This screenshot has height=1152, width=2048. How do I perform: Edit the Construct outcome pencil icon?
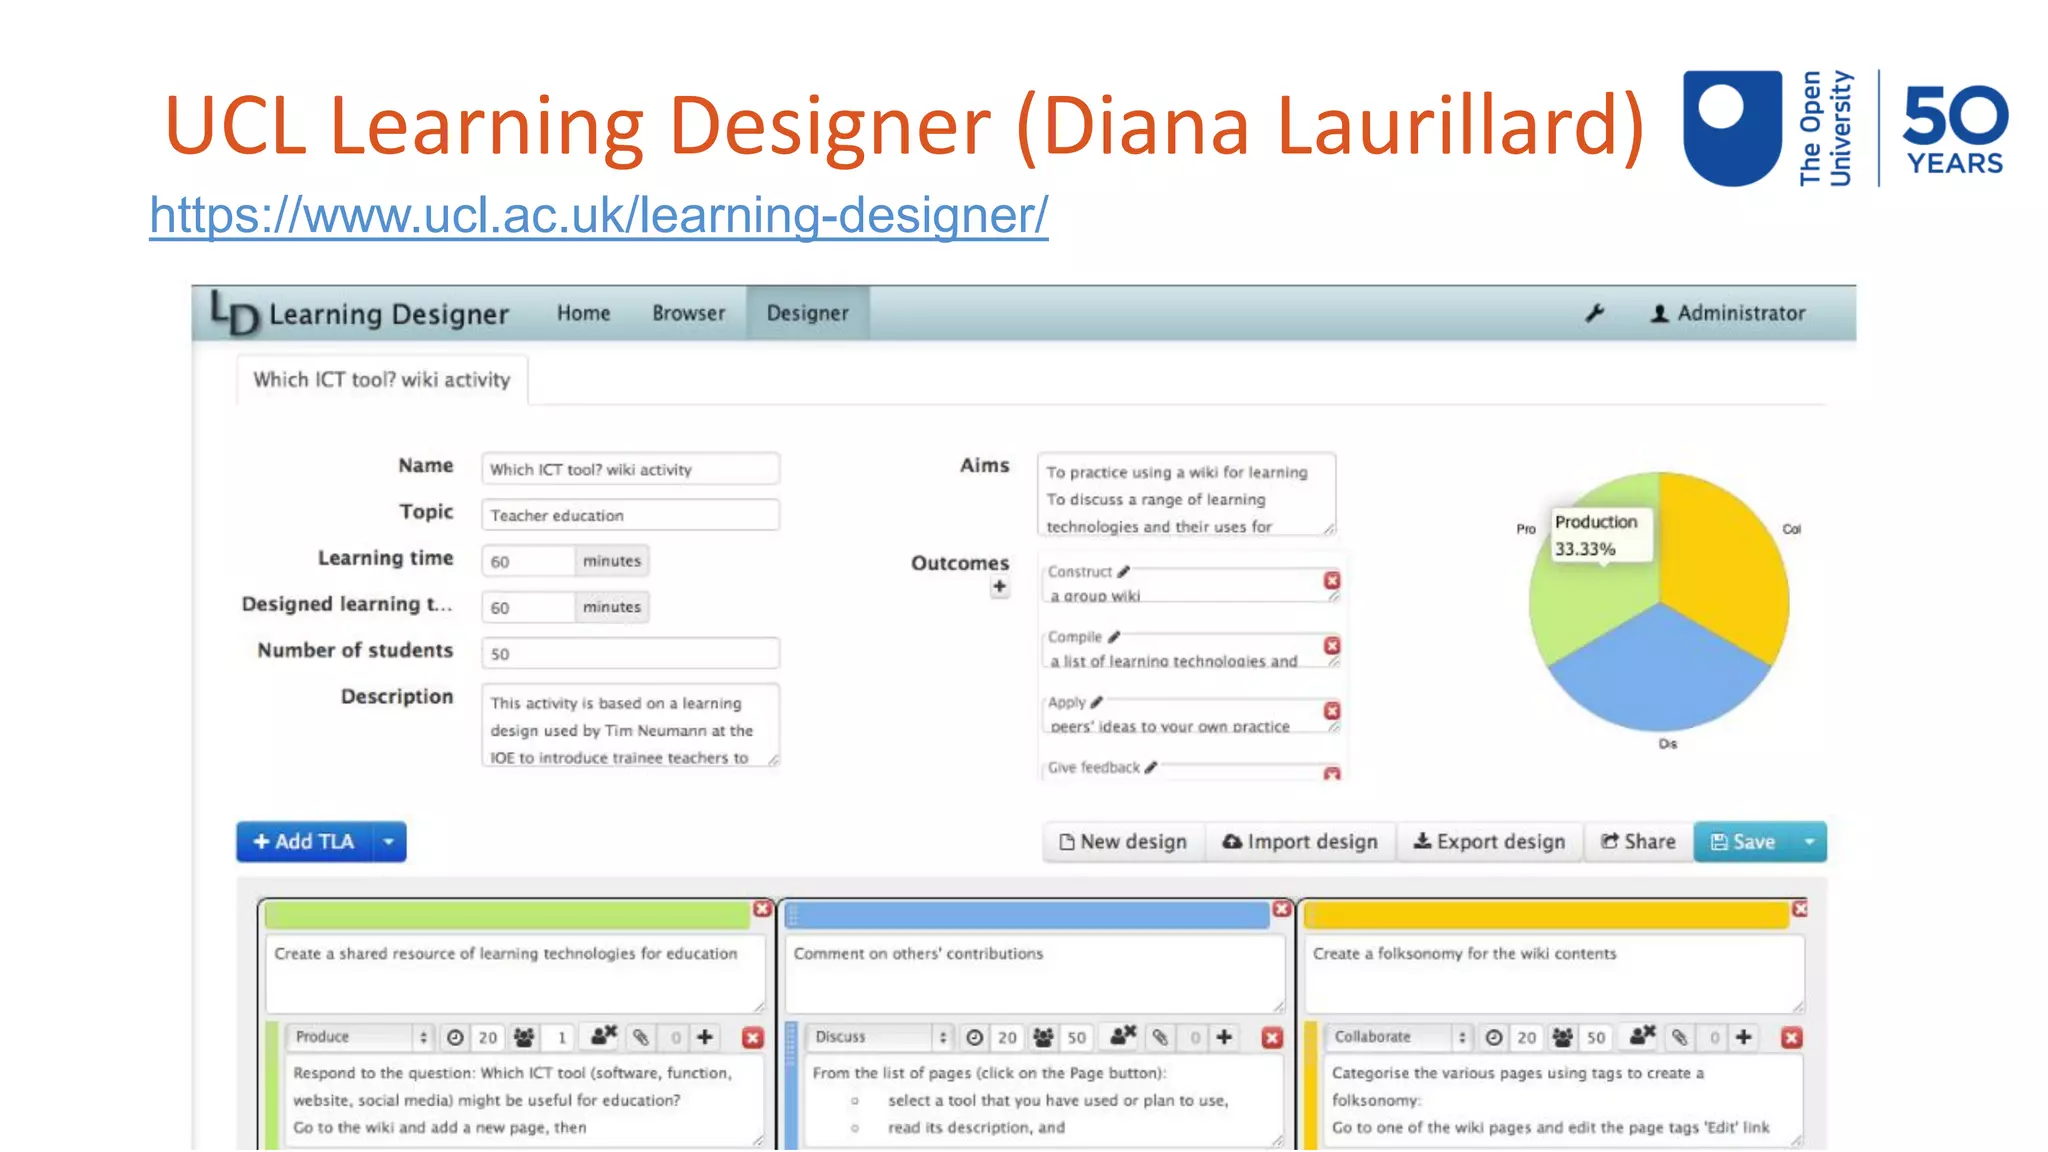tap(1124, 572)
